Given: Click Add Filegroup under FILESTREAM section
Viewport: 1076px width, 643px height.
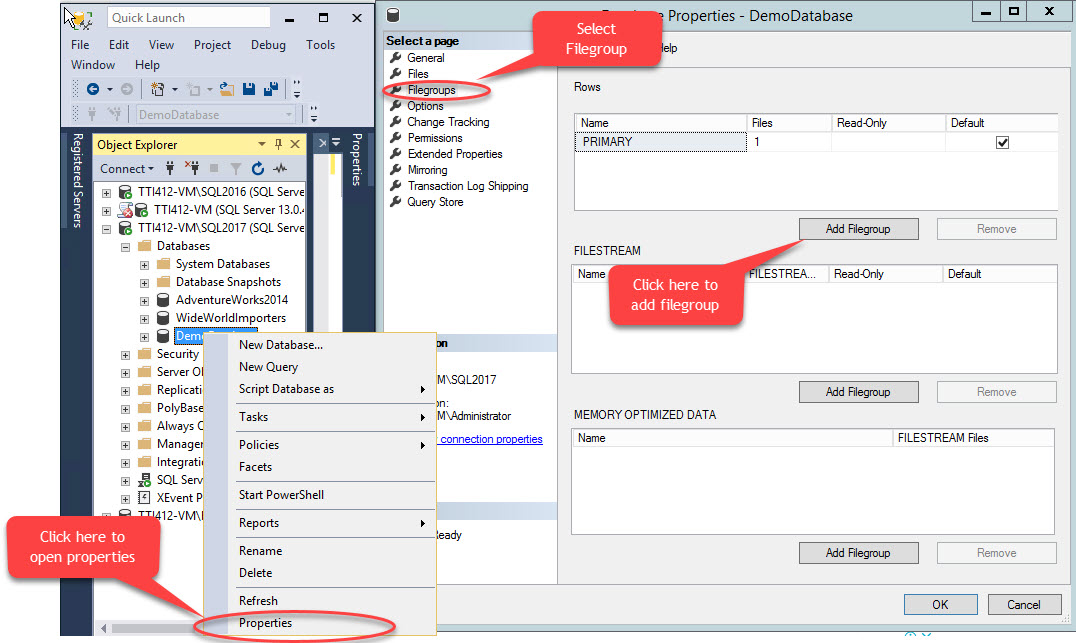Looking at the screenshot, I should point(858,392).
